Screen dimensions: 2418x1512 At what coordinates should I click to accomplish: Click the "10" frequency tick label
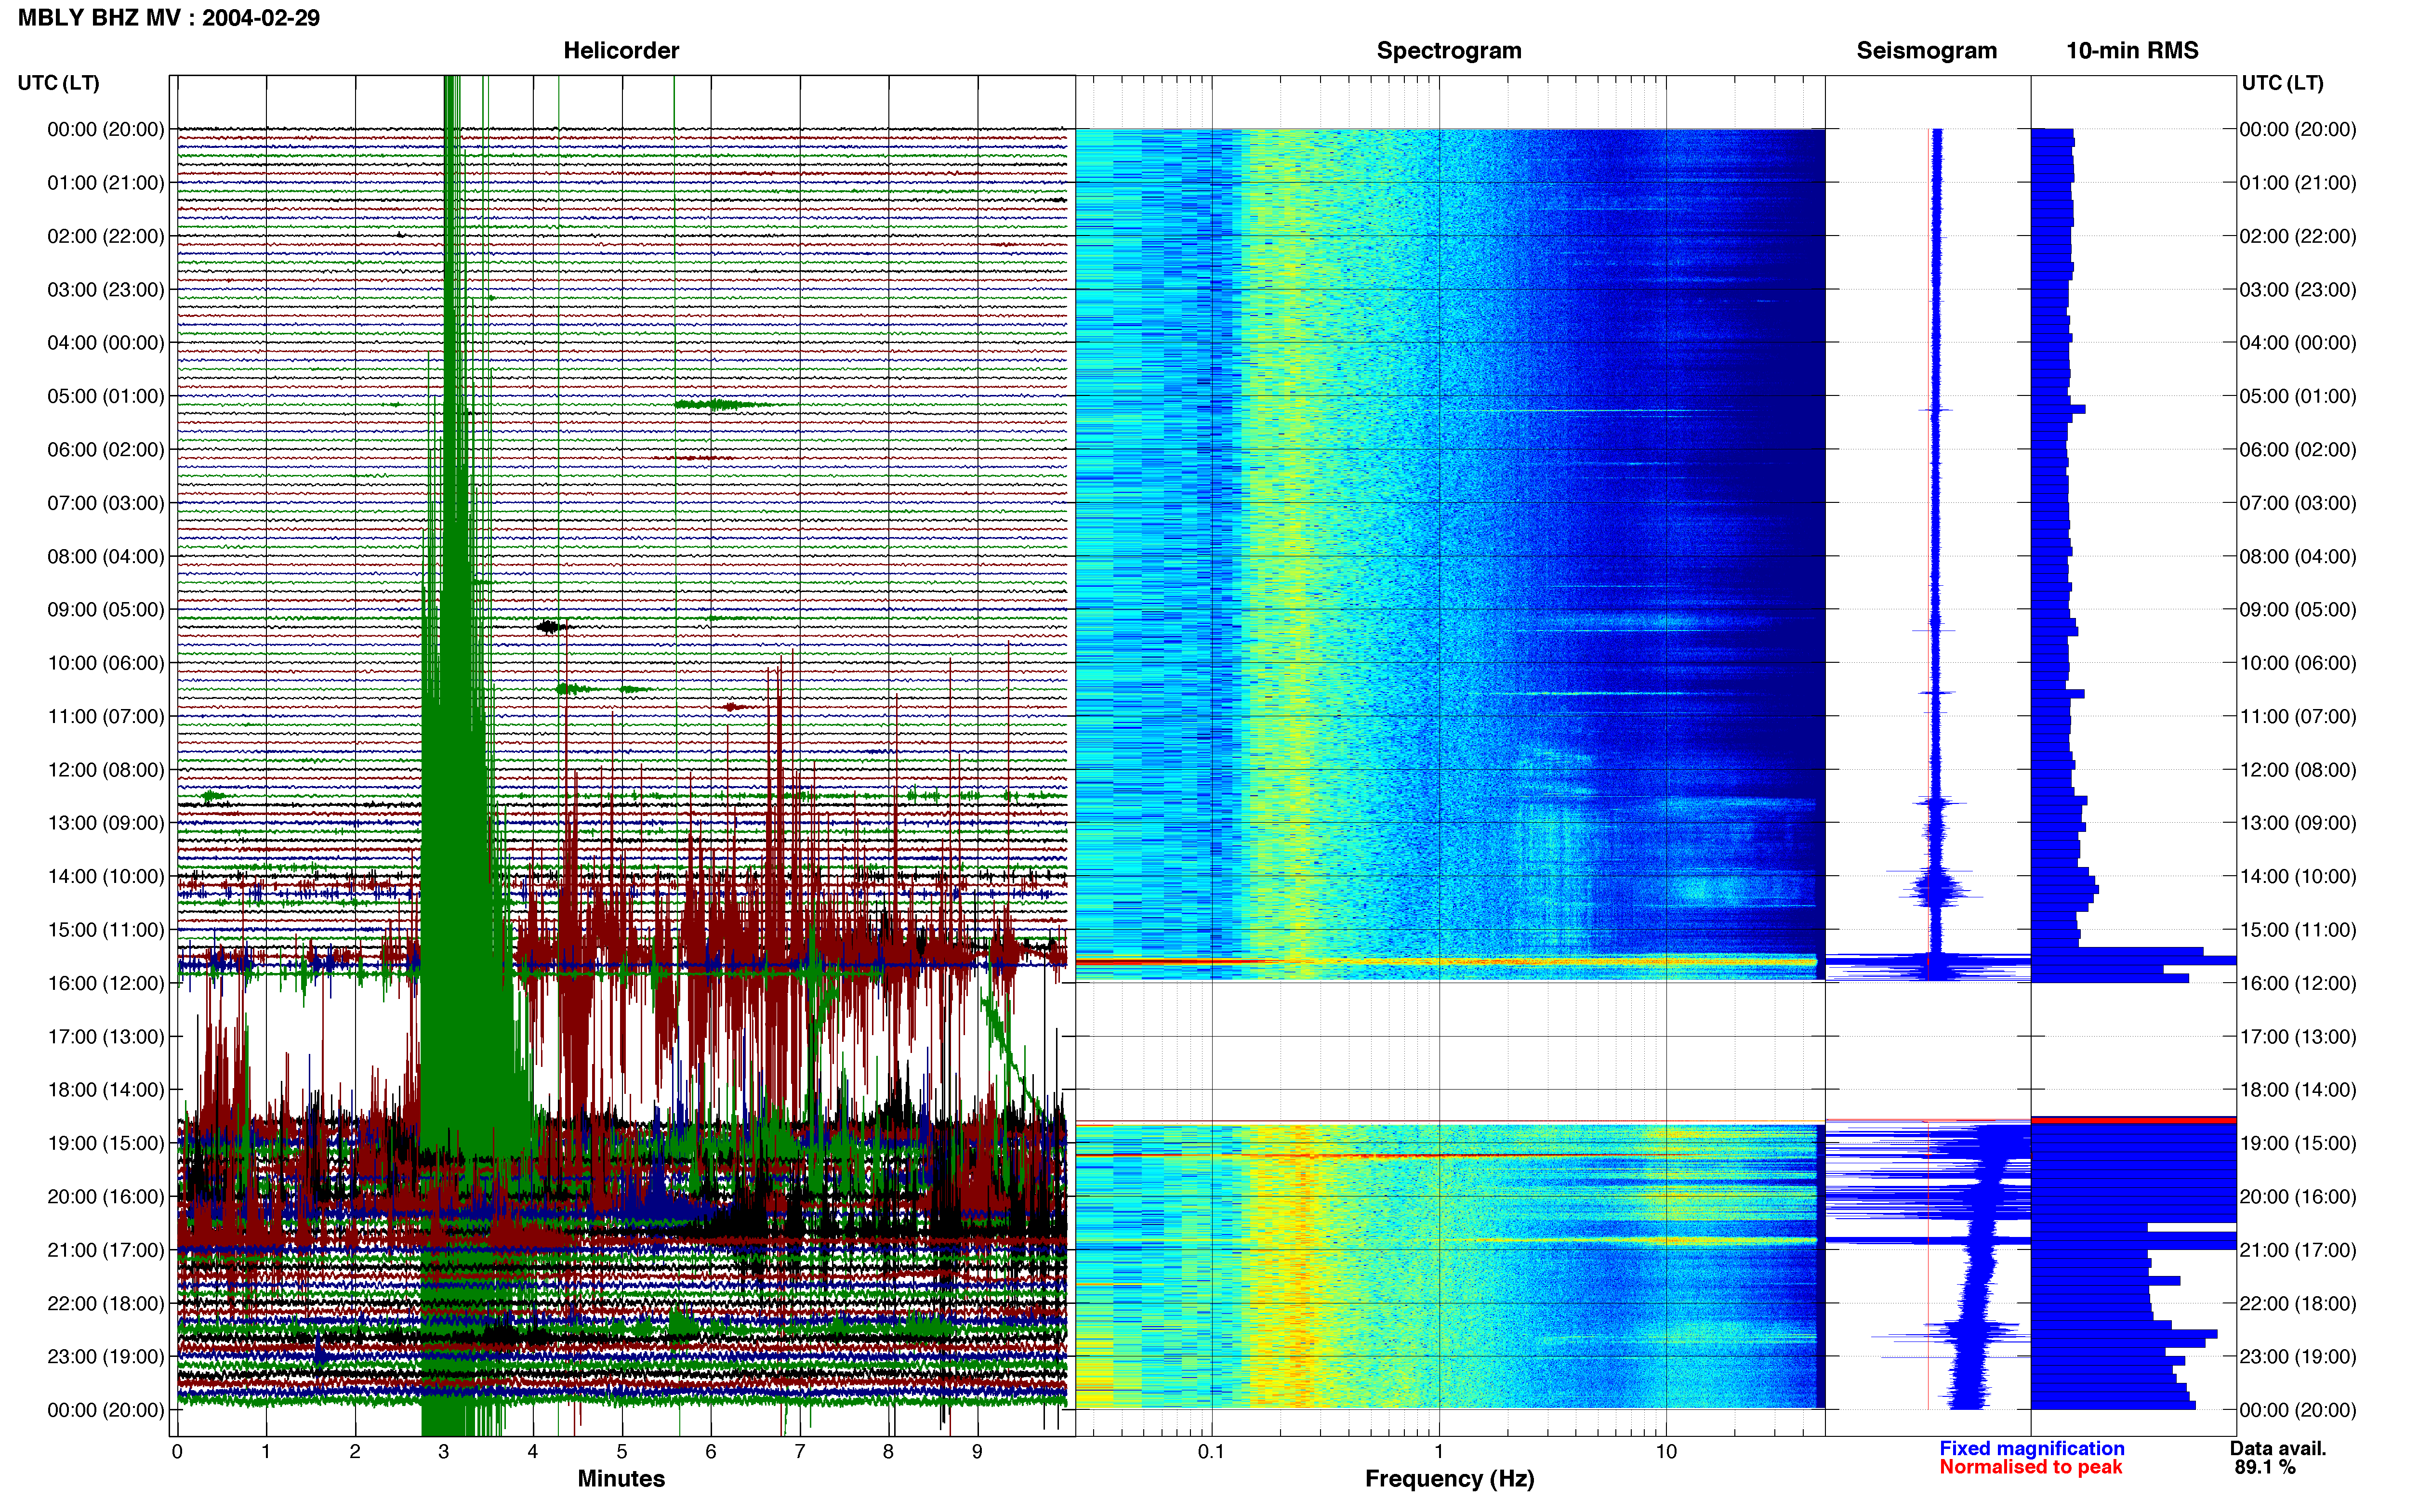point(1666,1452)
